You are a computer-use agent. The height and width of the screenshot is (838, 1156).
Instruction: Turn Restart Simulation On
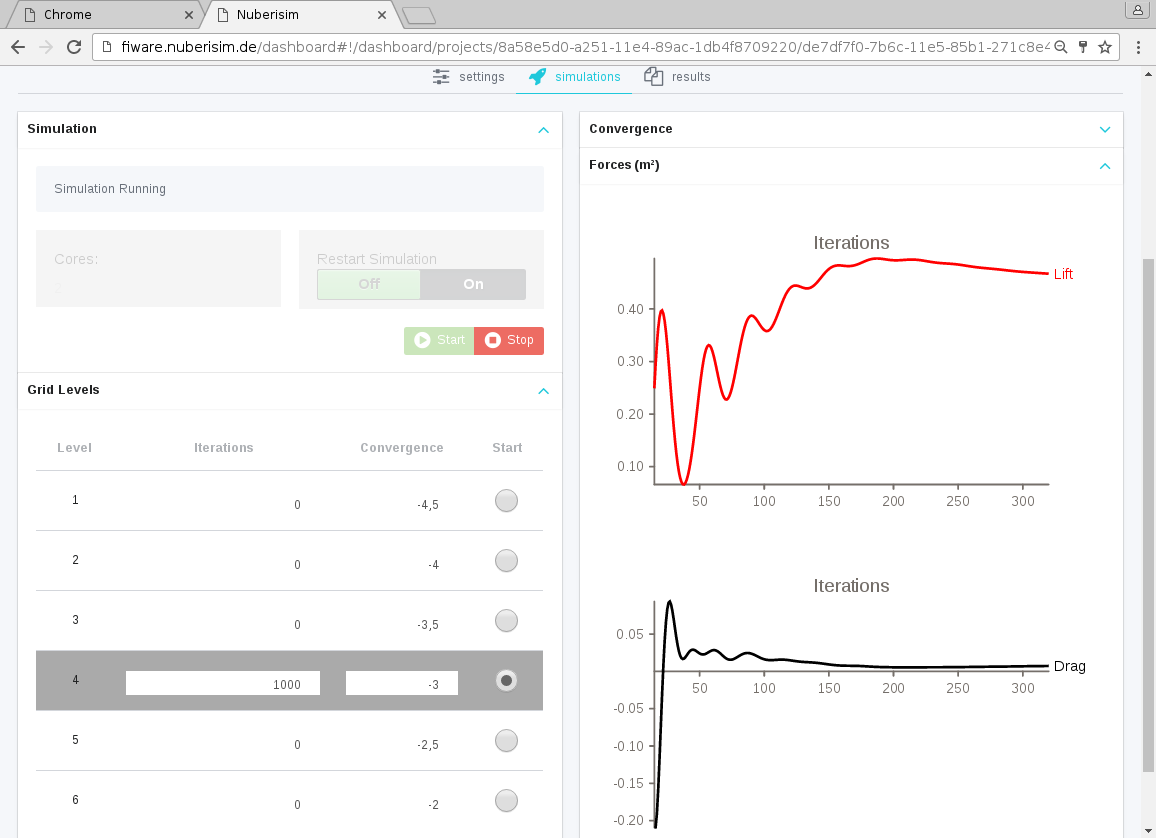pos(473,284)
